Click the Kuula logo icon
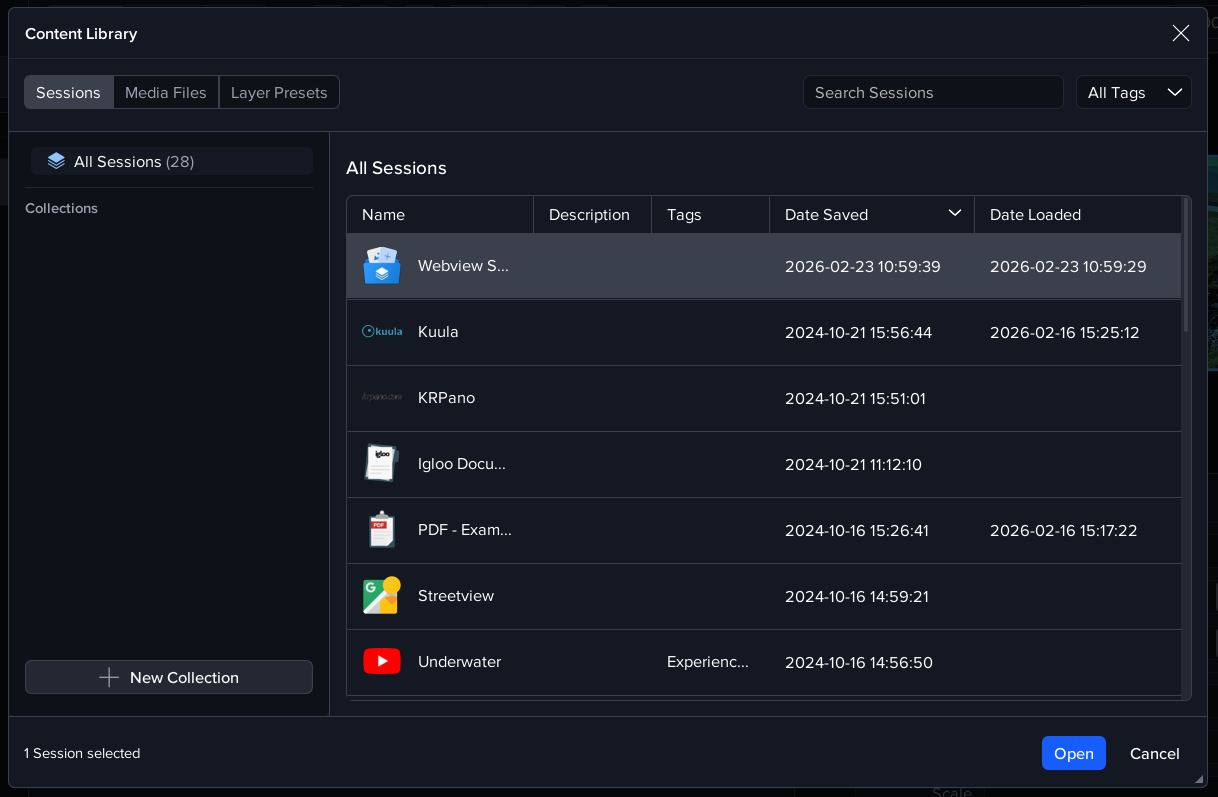The width and height of the screenshot is (1218, 797). click(x=381, y=332)
